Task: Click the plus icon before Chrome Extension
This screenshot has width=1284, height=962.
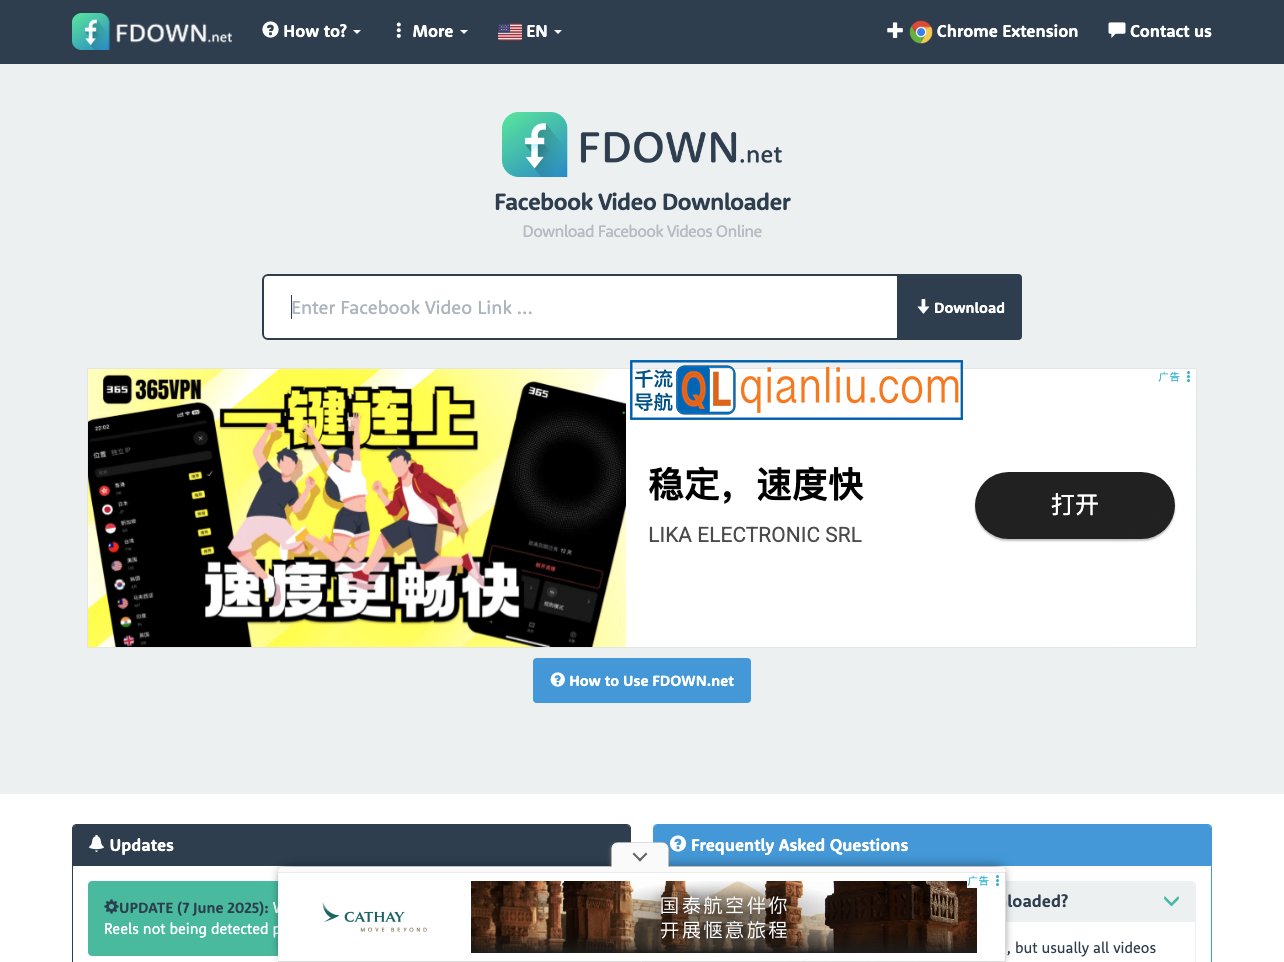Action: [x=894, y=31]
